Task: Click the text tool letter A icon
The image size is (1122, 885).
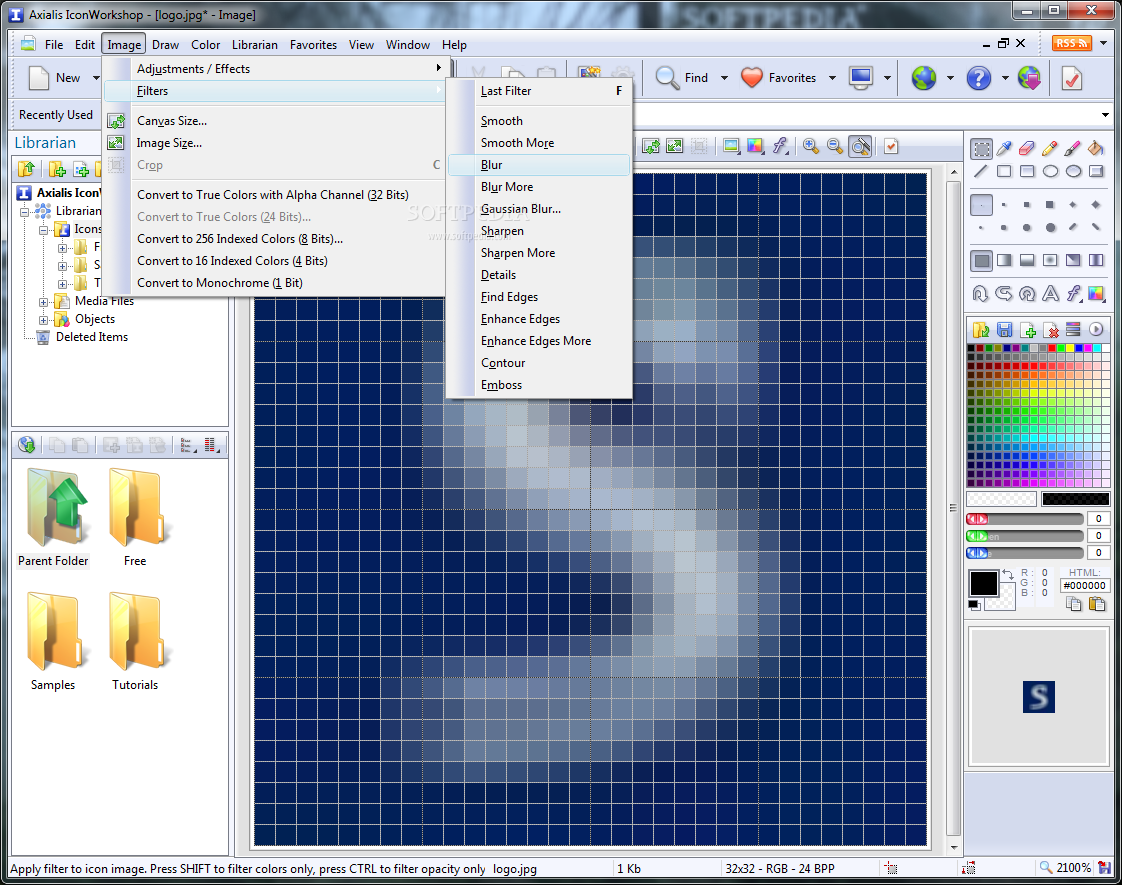Action: click(x=1050, y=293)
